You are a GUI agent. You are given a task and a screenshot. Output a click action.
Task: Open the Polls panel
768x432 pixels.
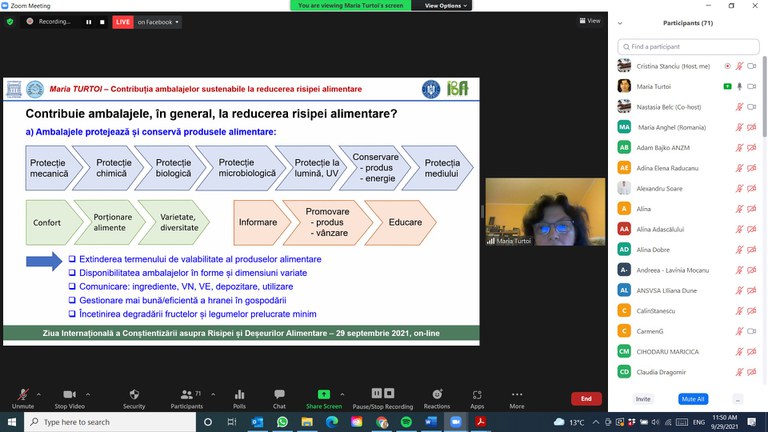click(x=239, y=394)
